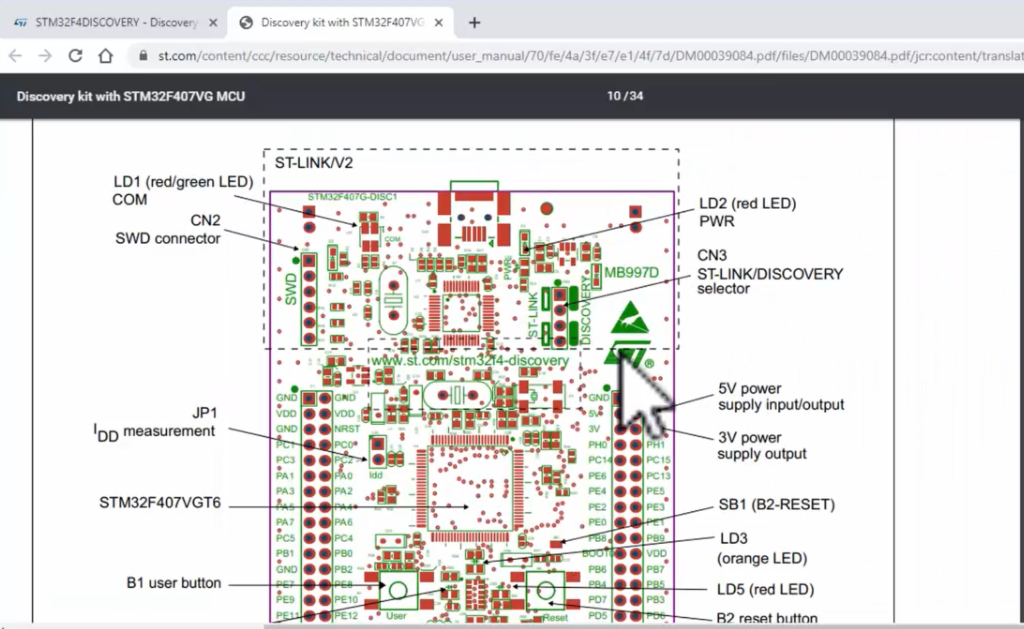Click the 'JP1 IDD measurement' label
This screenshot has height=629, width=1024.
[155, 423]
